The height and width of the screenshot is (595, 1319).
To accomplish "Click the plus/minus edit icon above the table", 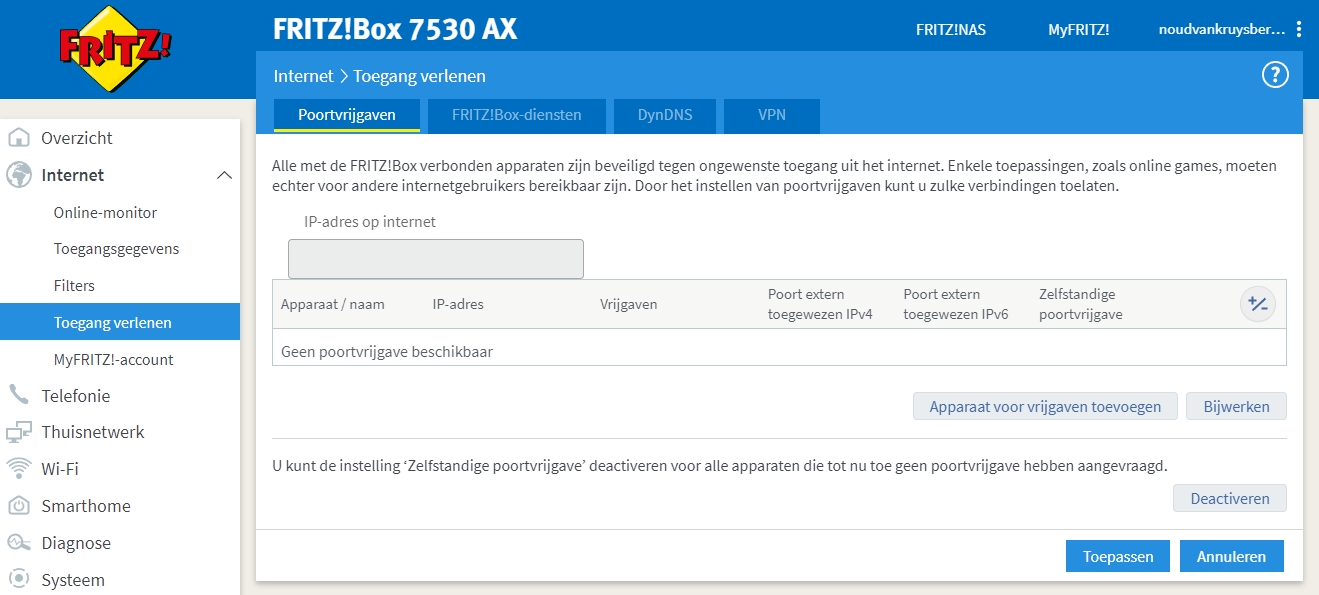I will click(1258, 303).
